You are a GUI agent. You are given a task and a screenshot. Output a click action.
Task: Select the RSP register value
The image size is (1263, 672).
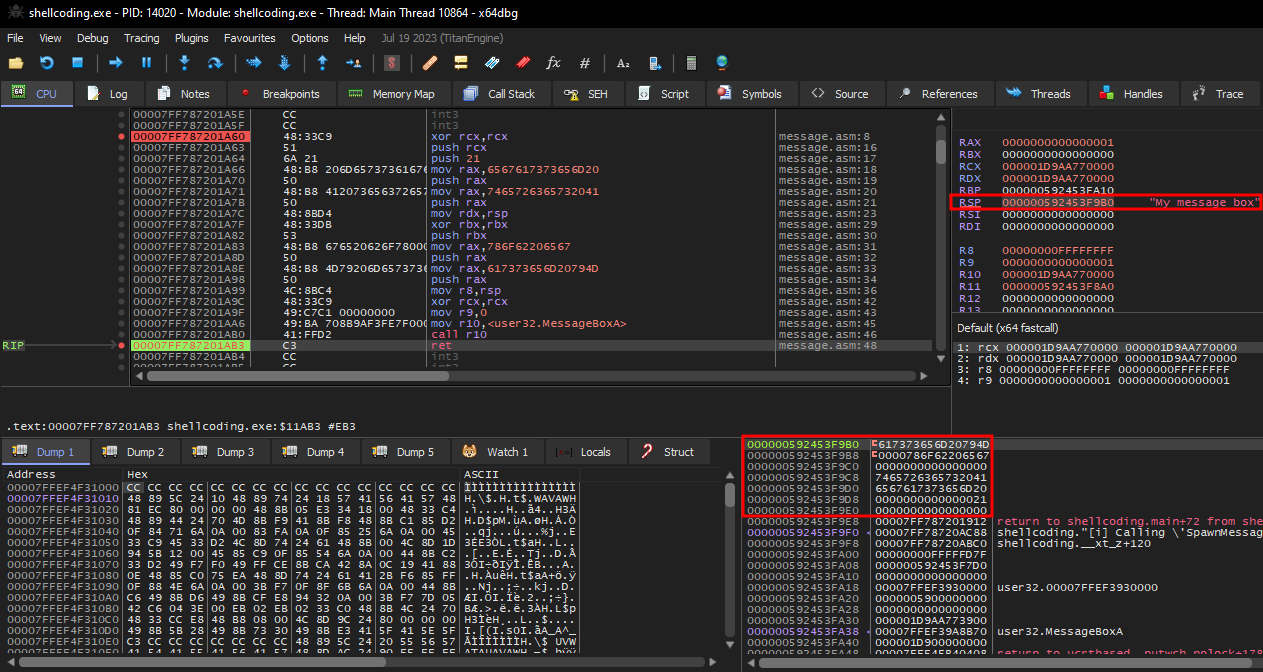point(1058,203)
